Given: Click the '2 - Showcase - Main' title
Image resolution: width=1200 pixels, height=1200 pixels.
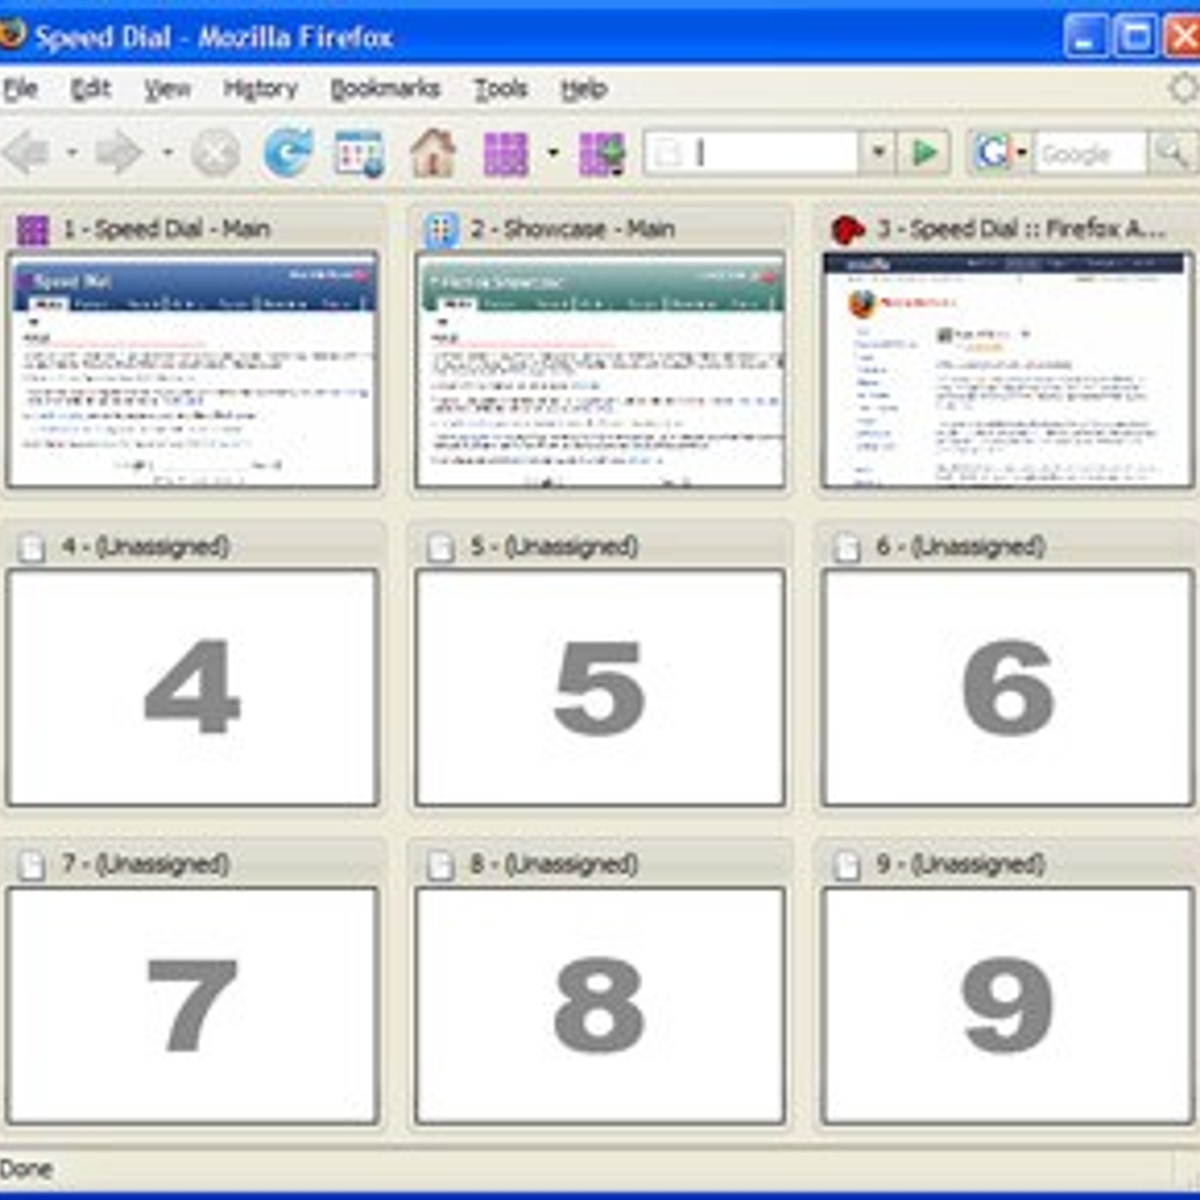Looking at the screenshot, I should (572, 229).
